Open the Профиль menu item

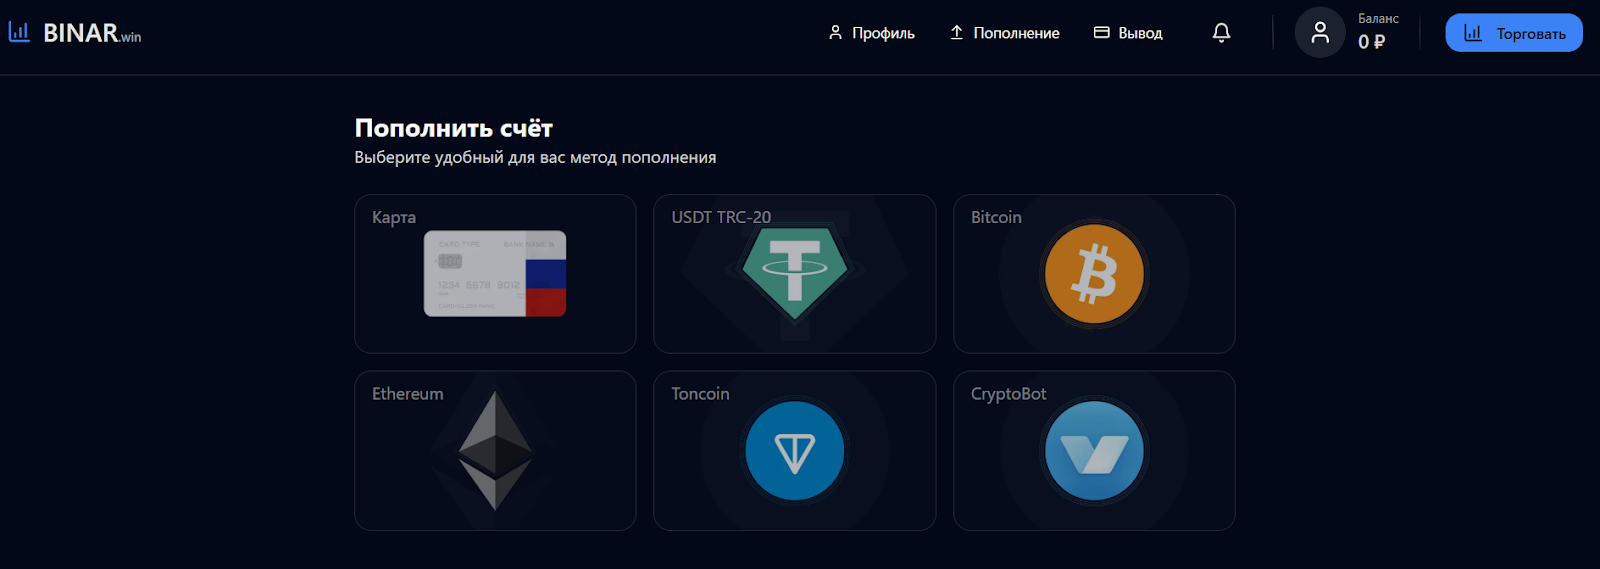(872, 33)
